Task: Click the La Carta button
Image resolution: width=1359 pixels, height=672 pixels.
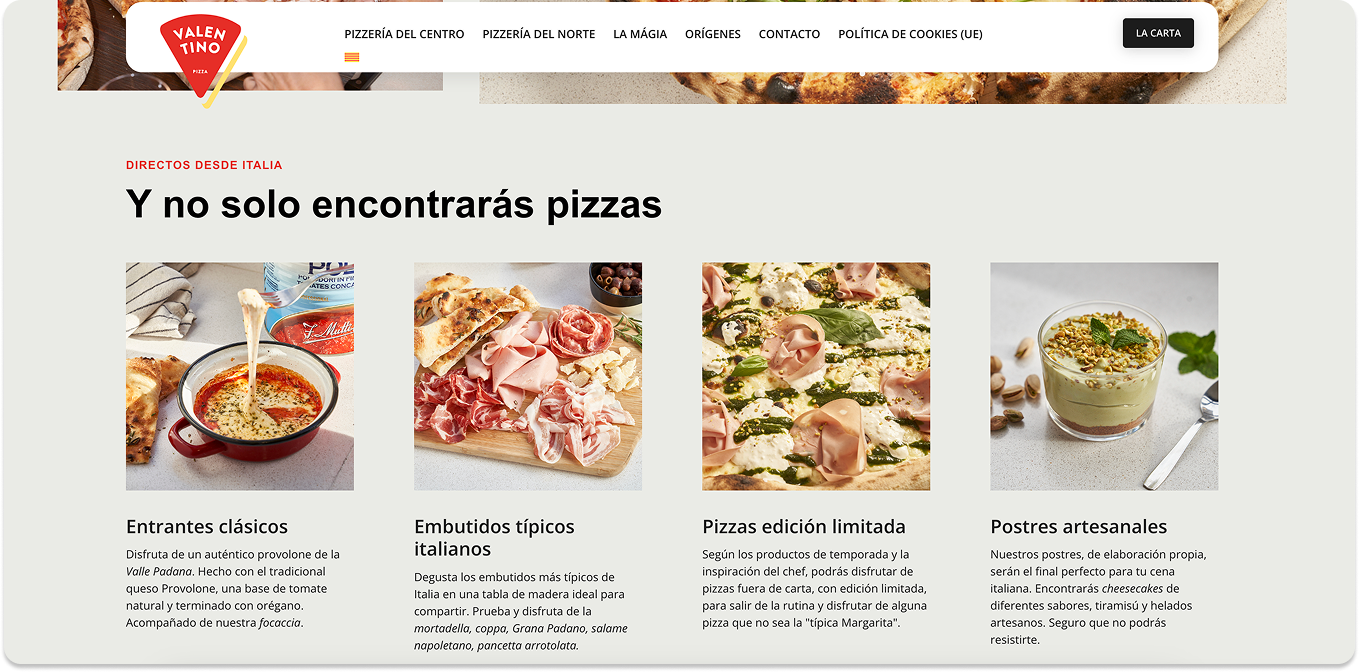Action: coord(1158,33)
